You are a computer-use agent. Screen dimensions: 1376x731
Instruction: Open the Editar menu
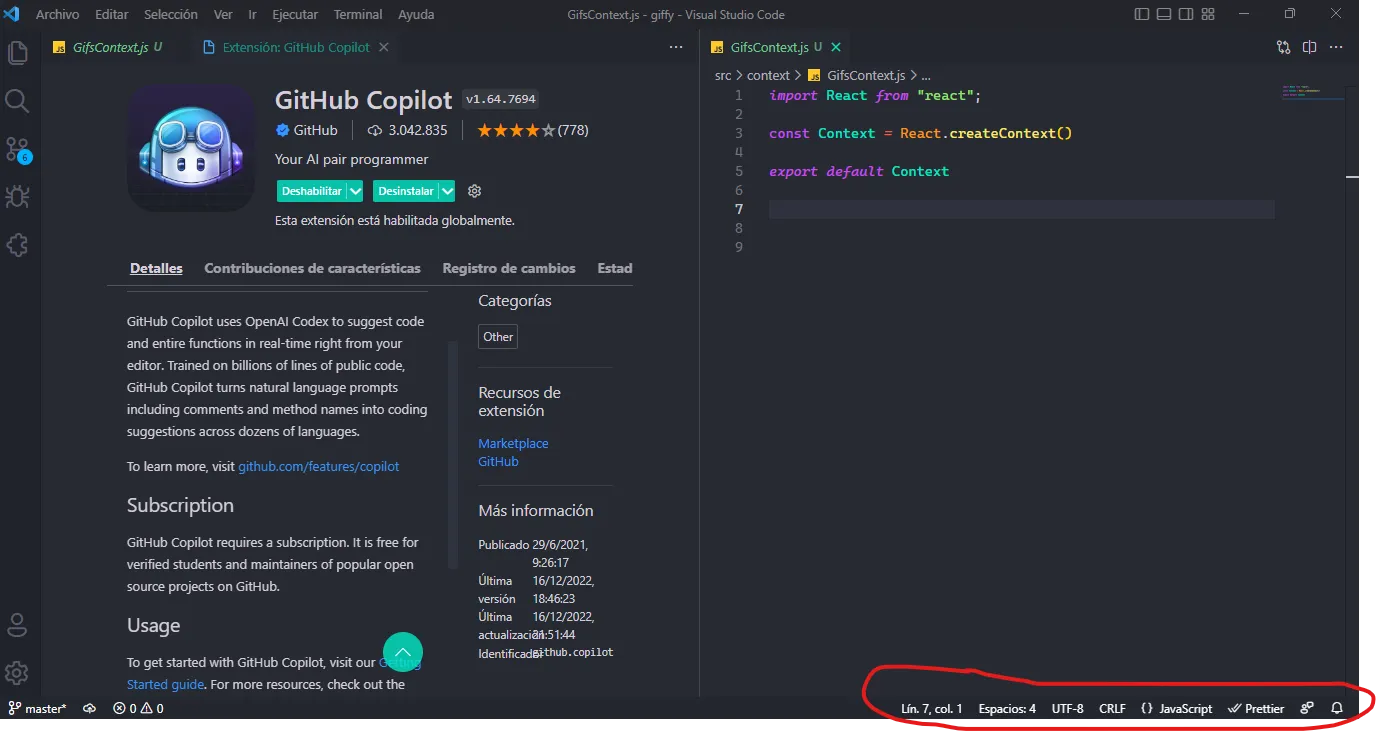click(x=111, y=15)
